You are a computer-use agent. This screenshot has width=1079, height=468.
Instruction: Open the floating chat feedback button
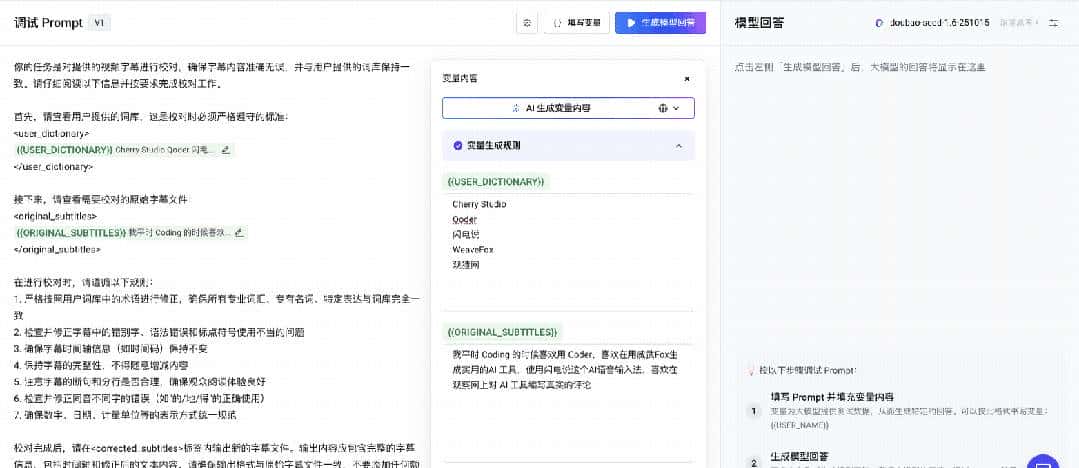tap(1043, 462)
